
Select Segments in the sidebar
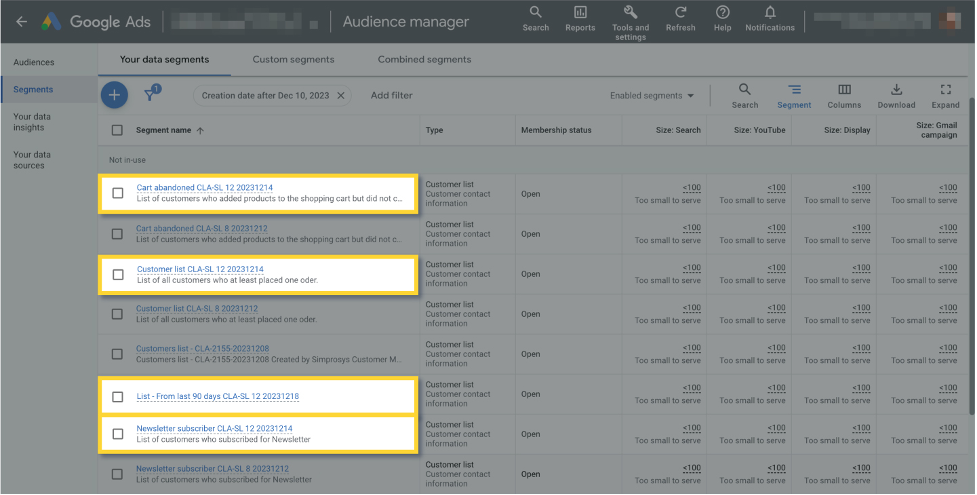point(33,90)
